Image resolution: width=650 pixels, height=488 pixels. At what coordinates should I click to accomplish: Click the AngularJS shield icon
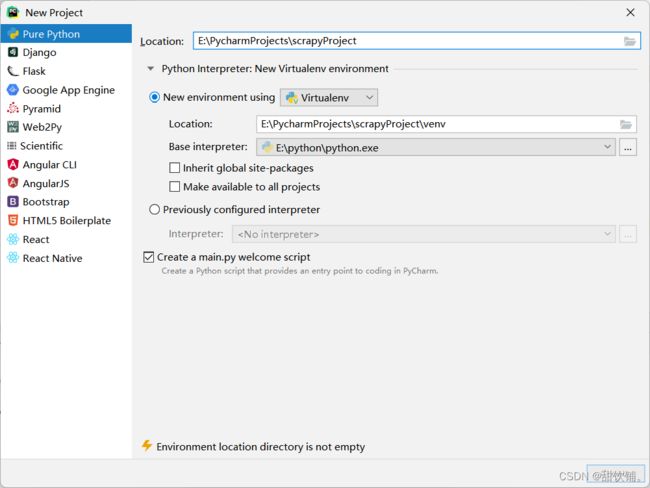pos(13,183)
